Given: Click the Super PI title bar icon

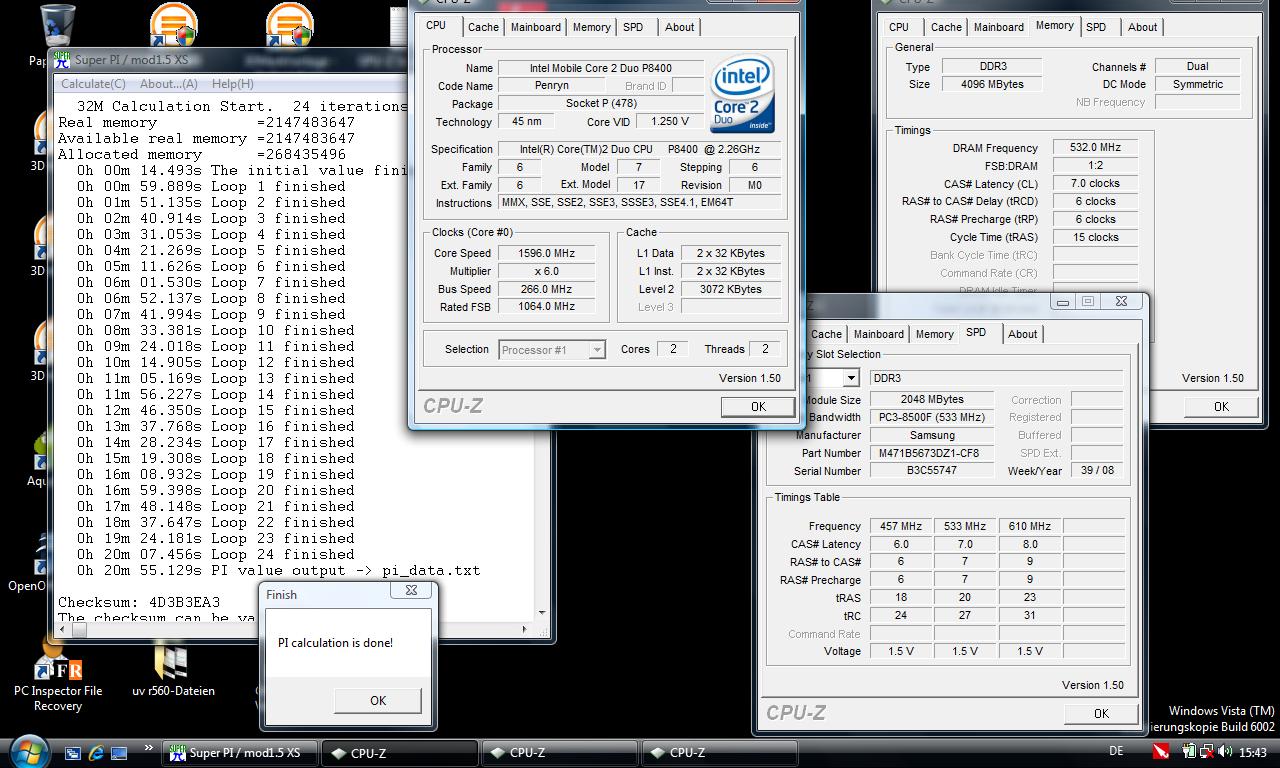Looking at the screenshot, I should (x=63, y=59).
